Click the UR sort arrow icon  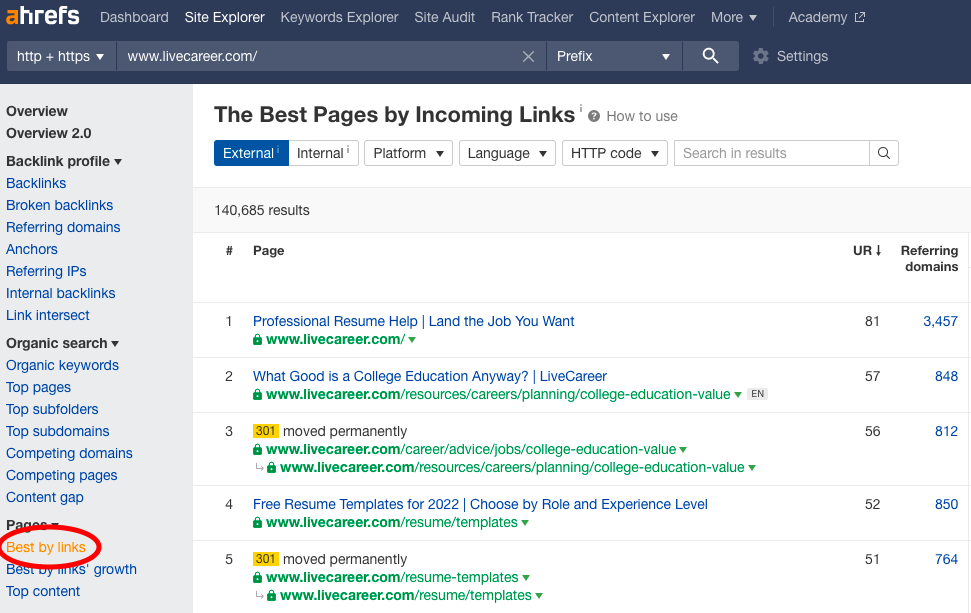click(878, 250)
